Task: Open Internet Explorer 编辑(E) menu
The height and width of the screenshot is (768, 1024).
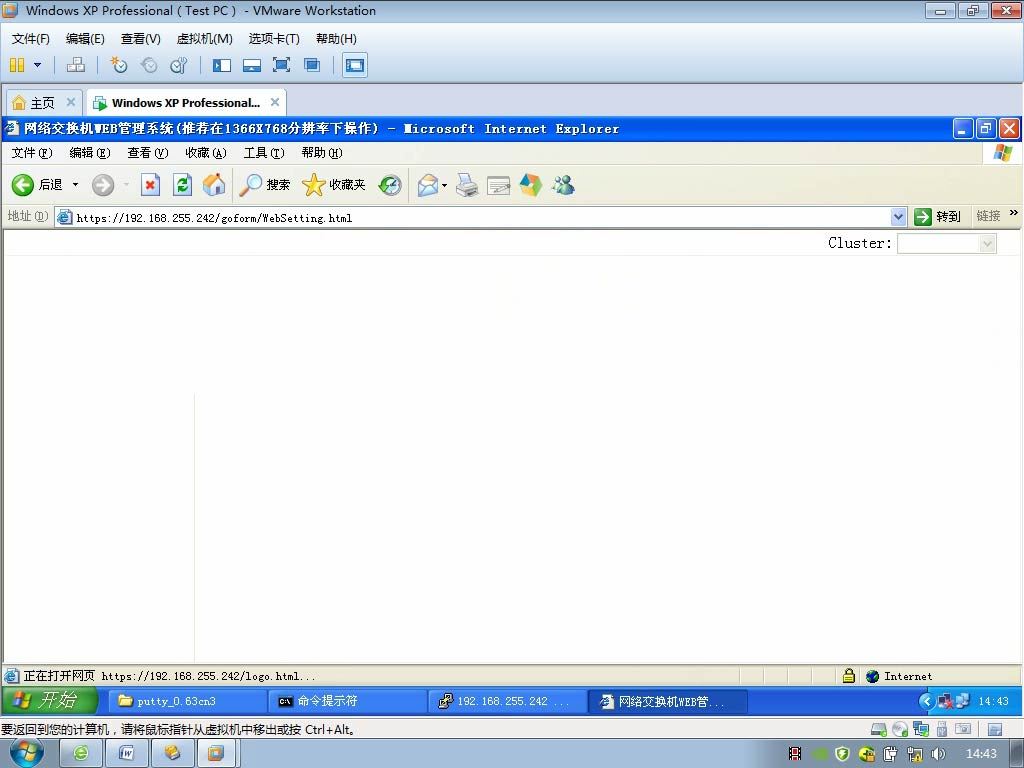Action: (x=90, y=153)
